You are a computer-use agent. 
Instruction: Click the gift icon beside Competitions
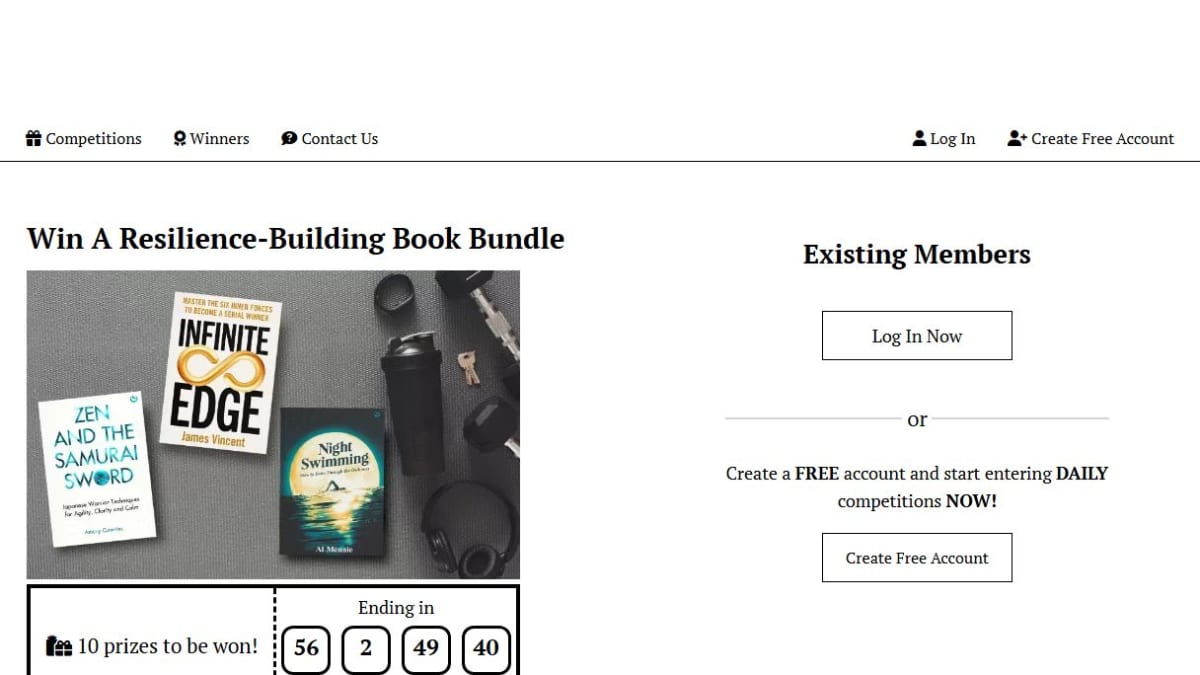point(34,139)
